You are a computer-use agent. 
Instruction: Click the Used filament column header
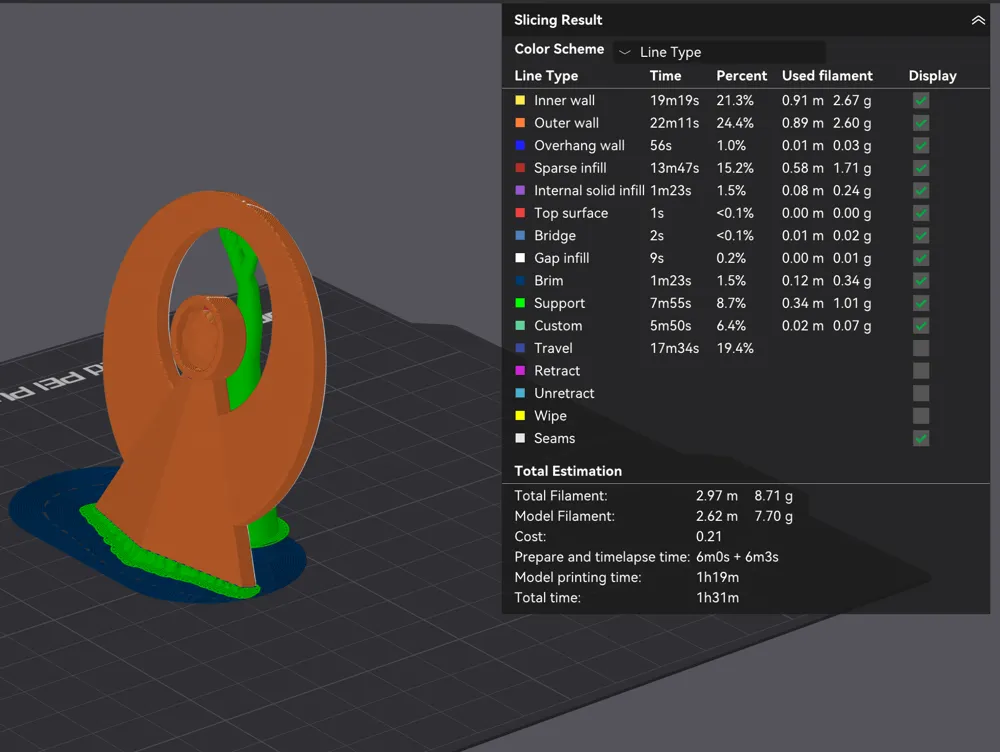coord(827,76)
